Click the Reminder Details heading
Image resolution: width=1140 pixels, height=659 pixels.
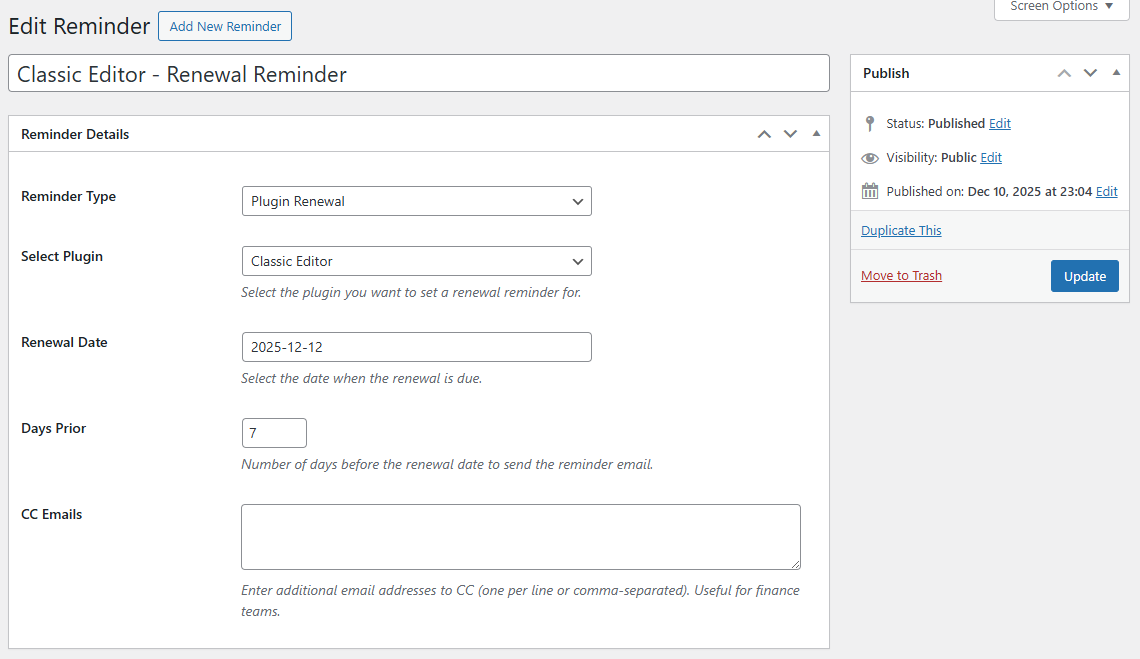[x=75, y=135]
